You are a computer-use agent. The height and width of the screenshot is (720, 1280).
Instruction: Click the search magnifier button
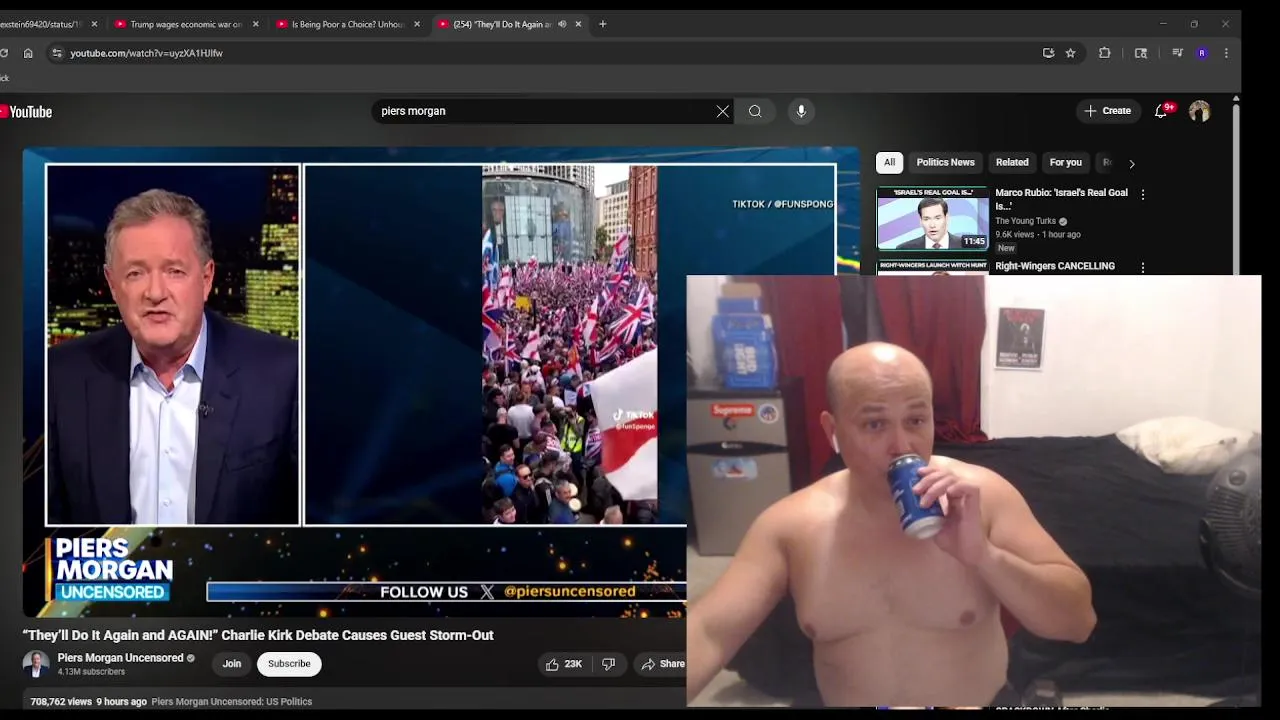(755, 111)
